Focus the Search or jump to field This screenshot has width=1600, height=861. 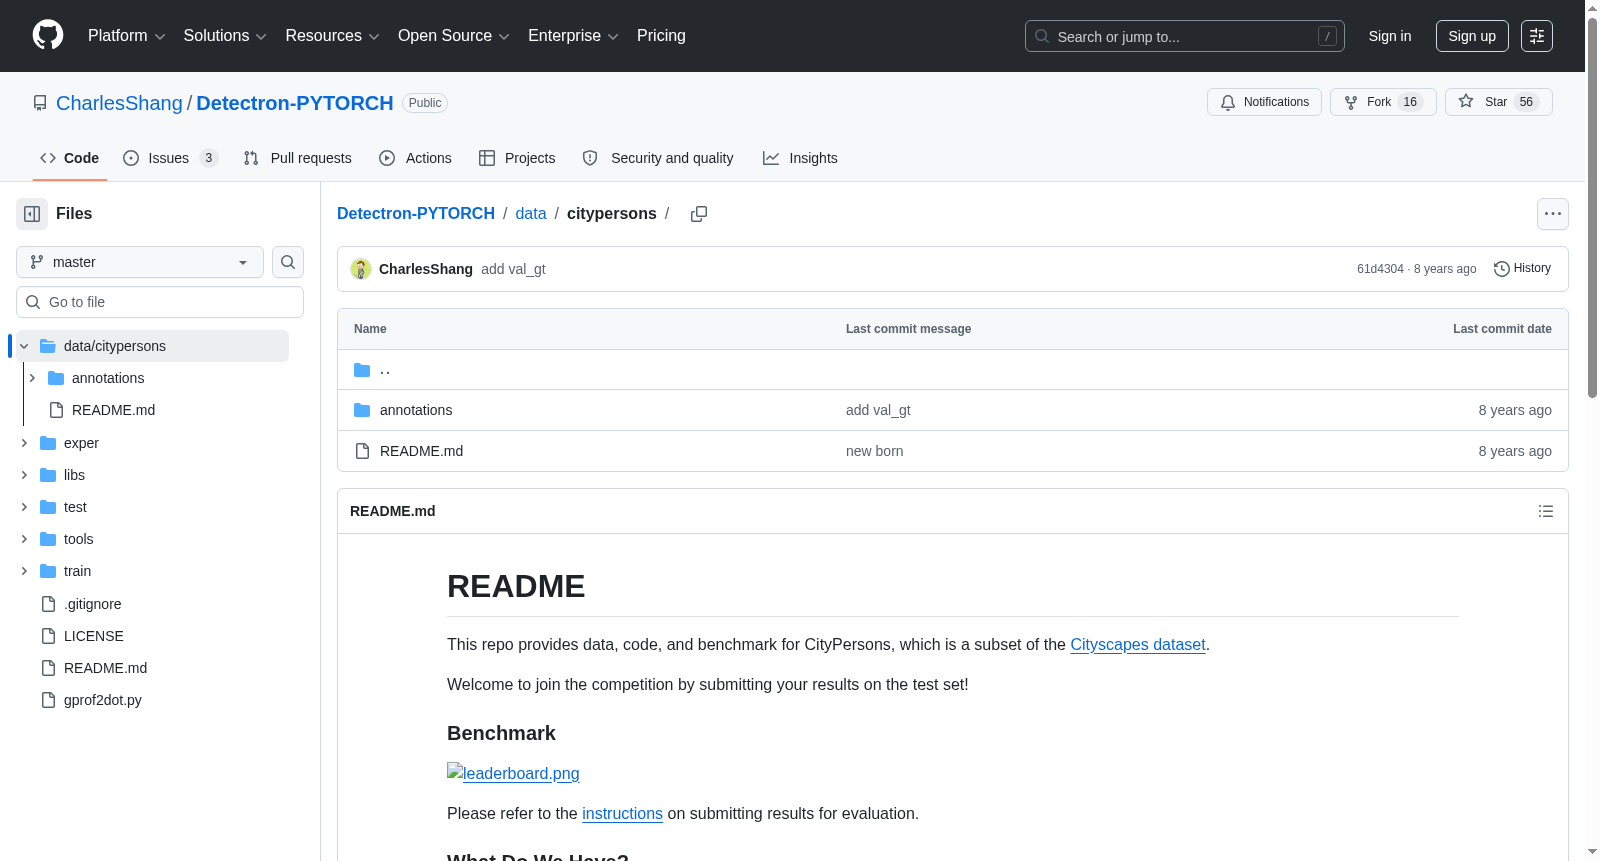tap(1185, 36)
